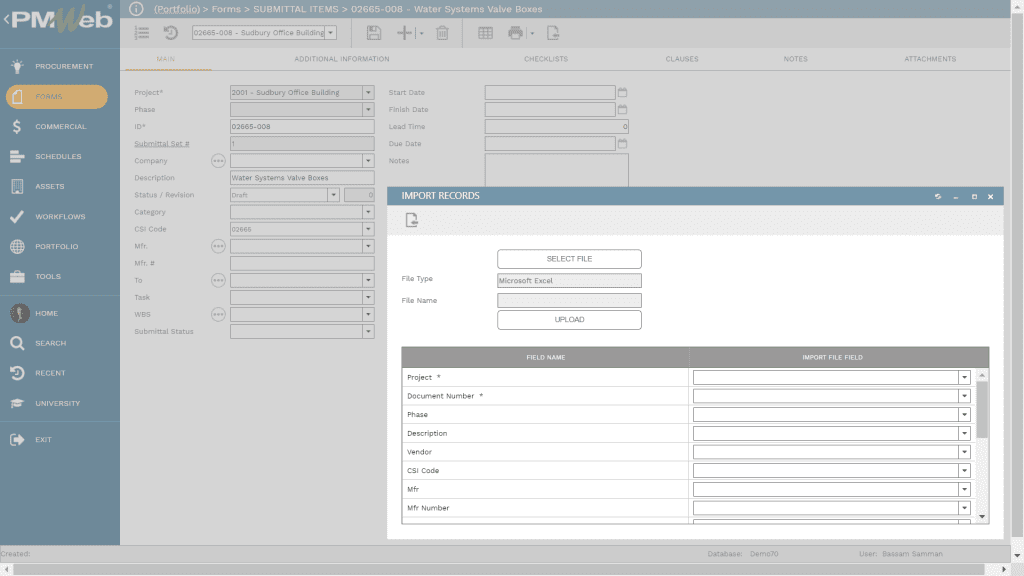The height and width of the screenshot is (576, 1024).
Task: Open Due Date calendar picker
Action: [x=622, y=143]
